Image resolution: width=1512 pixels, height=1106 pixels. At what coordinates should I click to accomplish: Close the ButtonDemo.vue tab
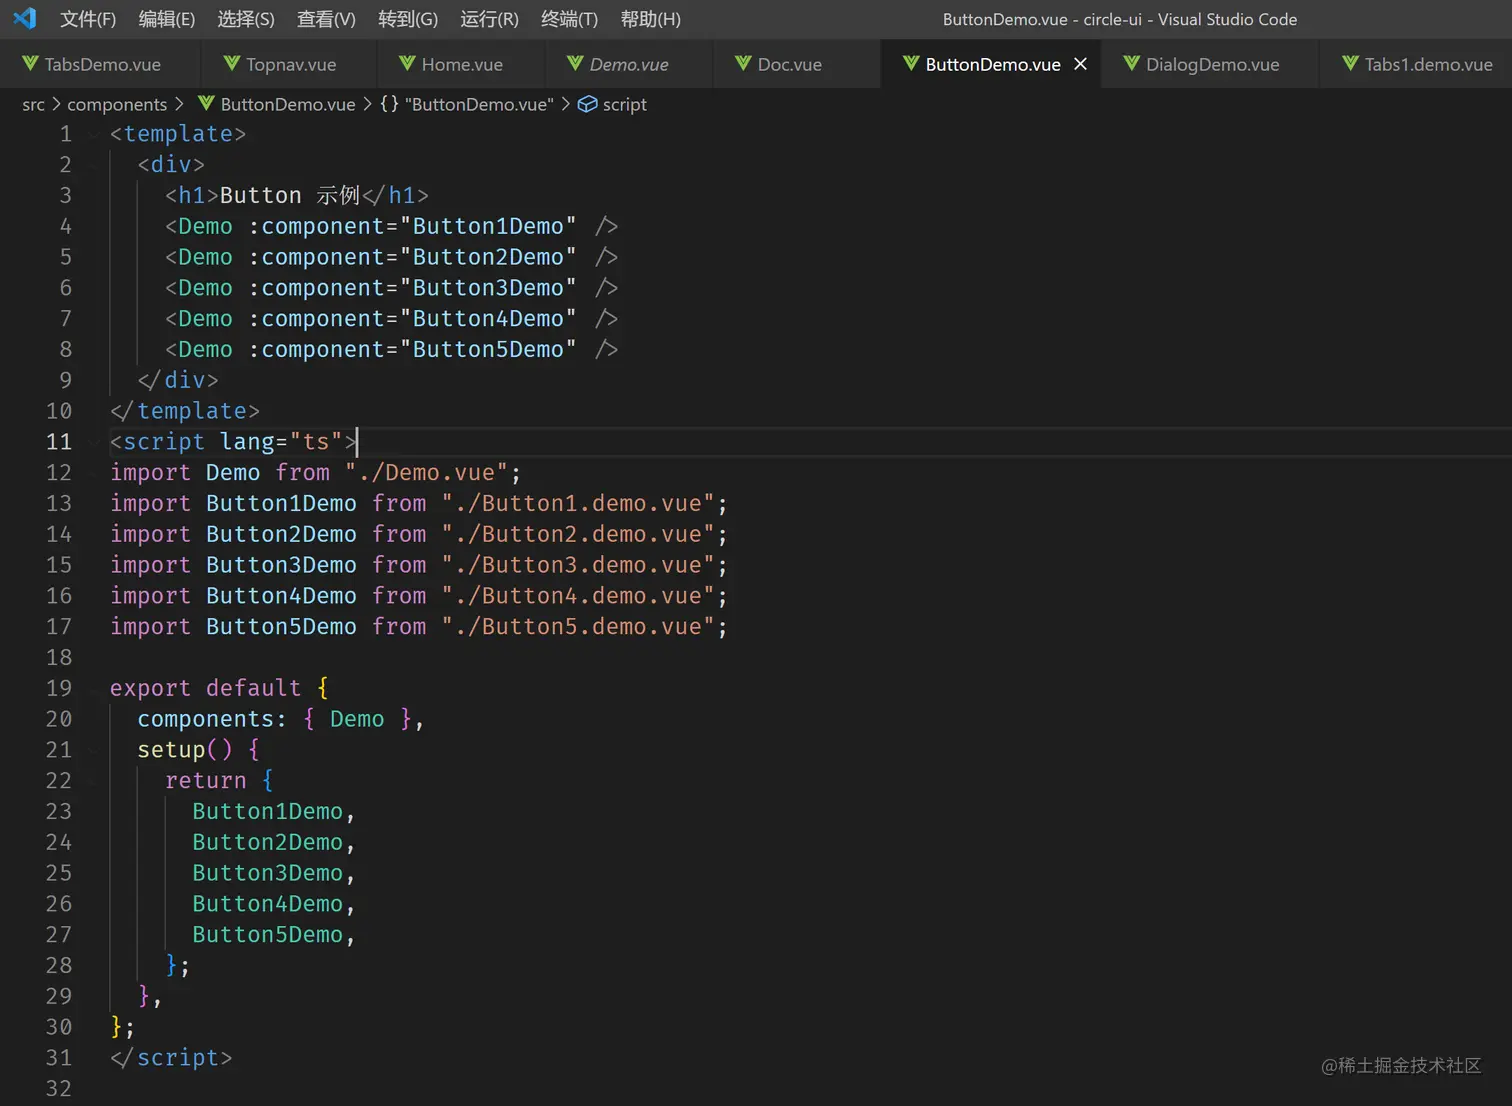tap(1080, 64)
